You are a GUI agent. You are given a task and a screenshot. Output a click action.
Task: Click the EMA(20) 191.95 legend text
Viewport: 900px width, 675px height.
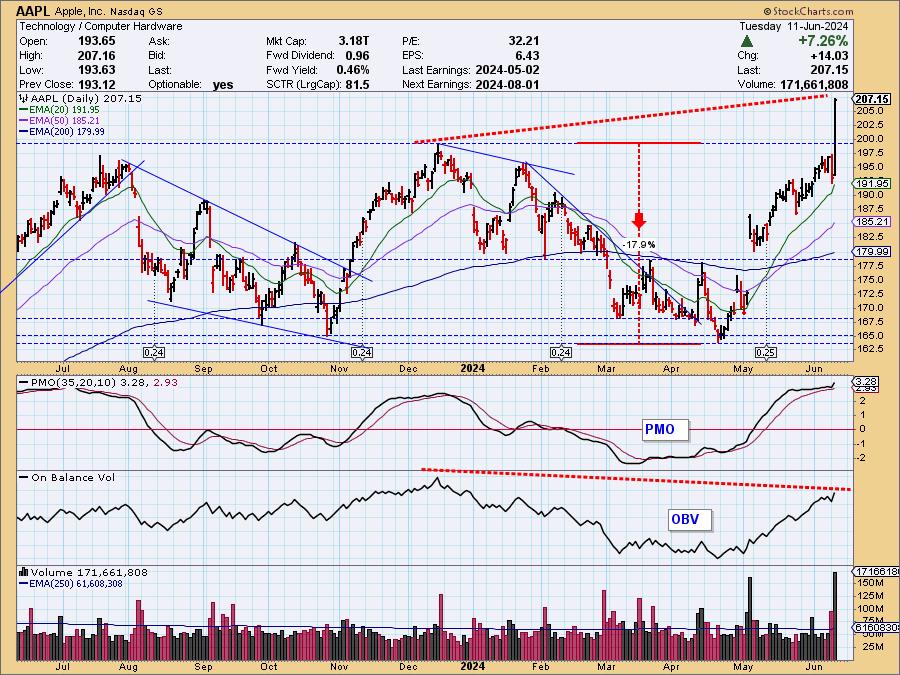point(65,110)
